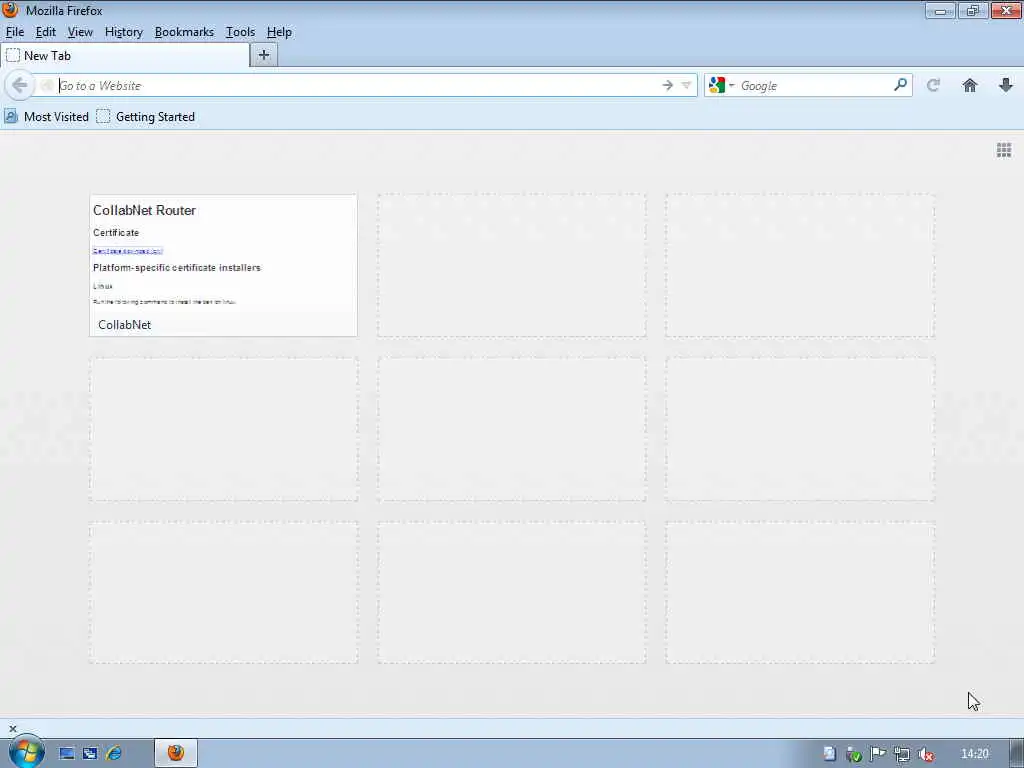
Task: Click the taskbar clock showing 14:20
Action: [x=975, y=754]
